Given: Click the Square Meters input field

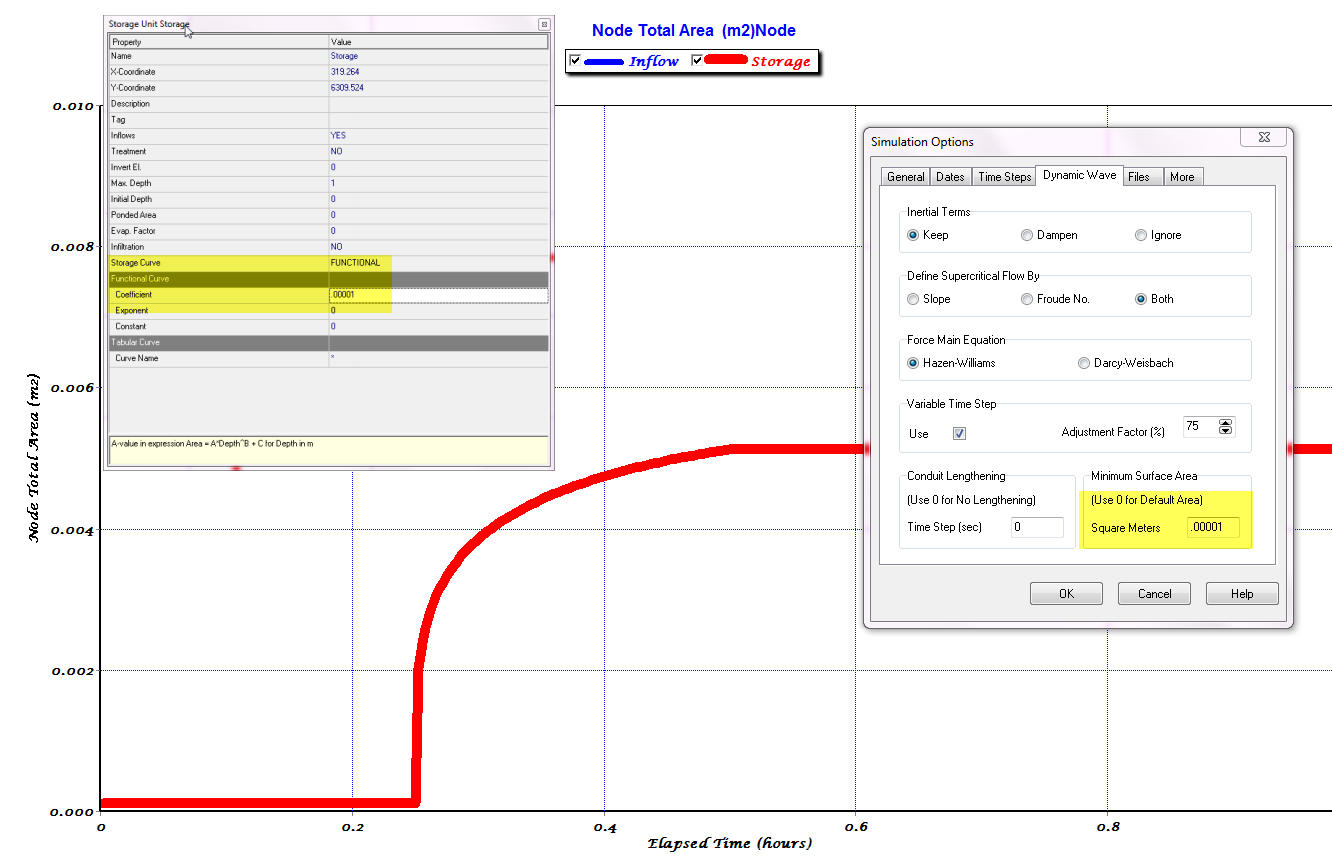Looking at the screenshot, I should [x=1213, y=528].
